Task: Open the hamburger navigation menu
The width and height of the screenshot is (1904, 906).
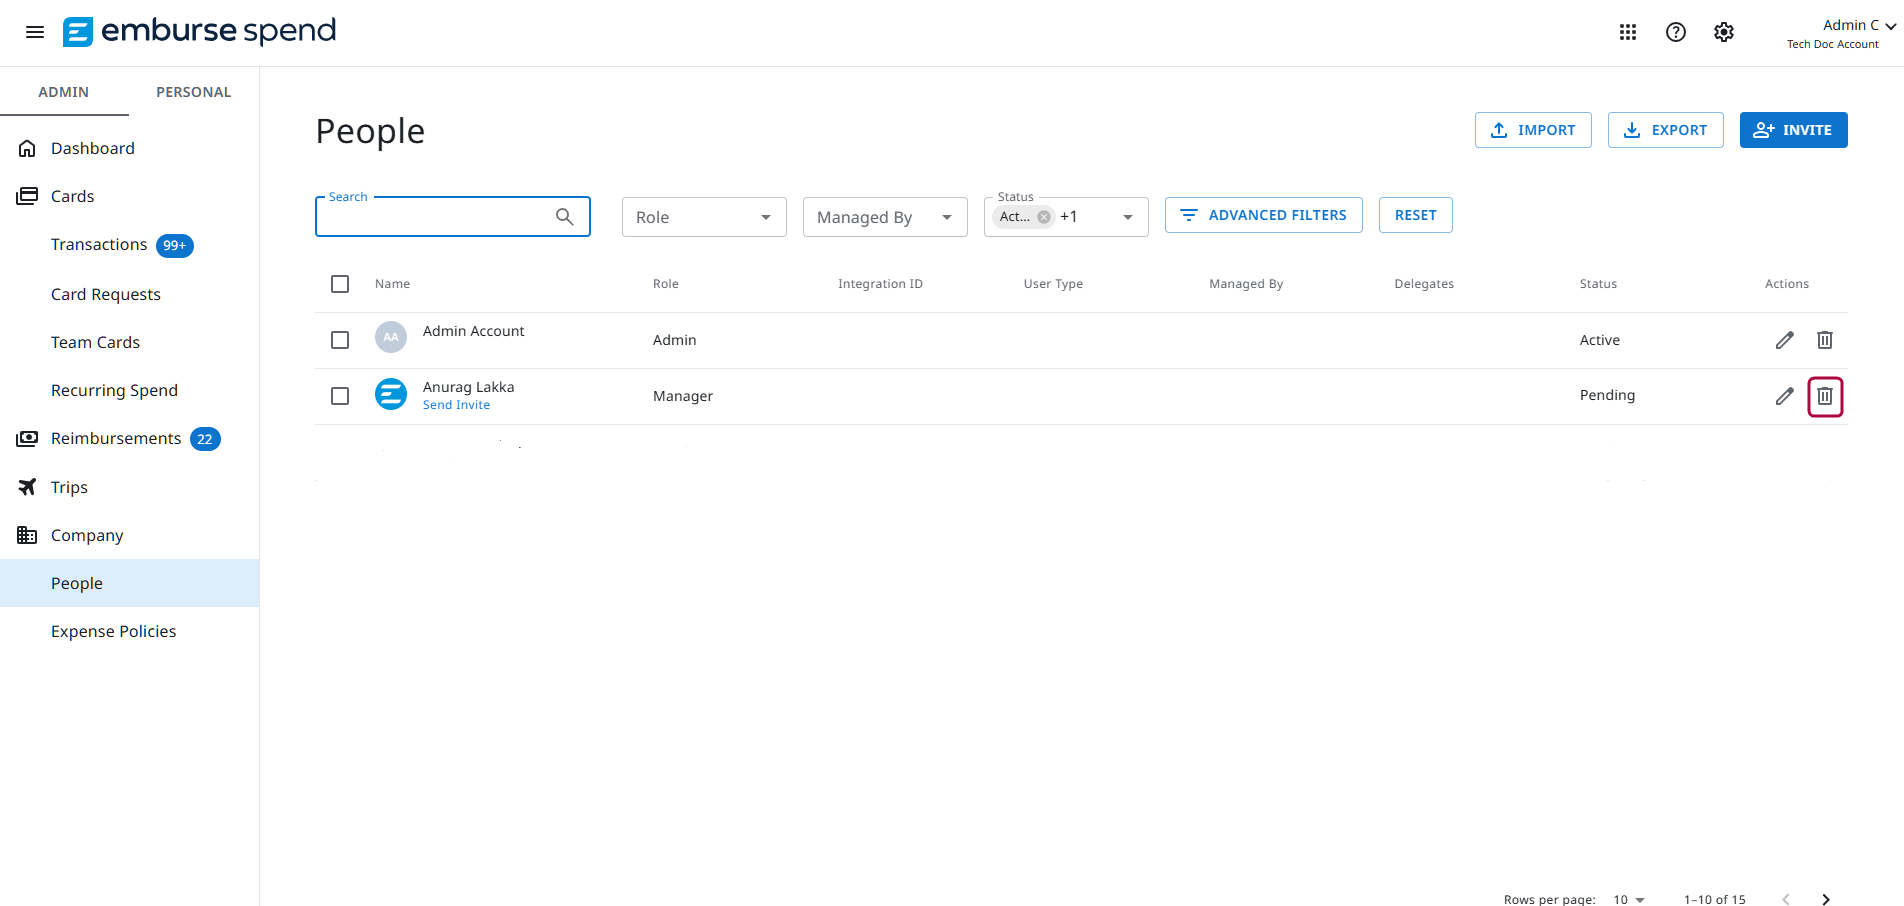Action: point(35,32)
